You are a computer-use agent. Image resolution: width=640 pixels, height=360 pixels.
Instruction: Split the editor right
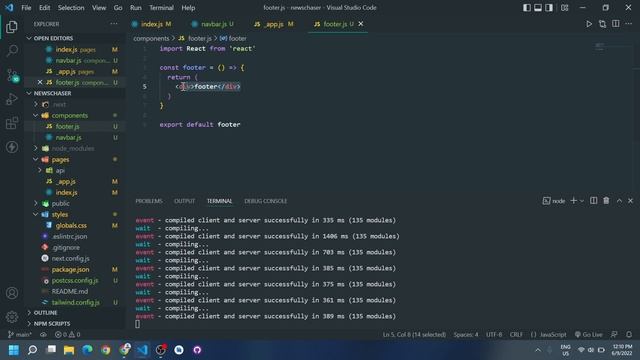[616, 24]
